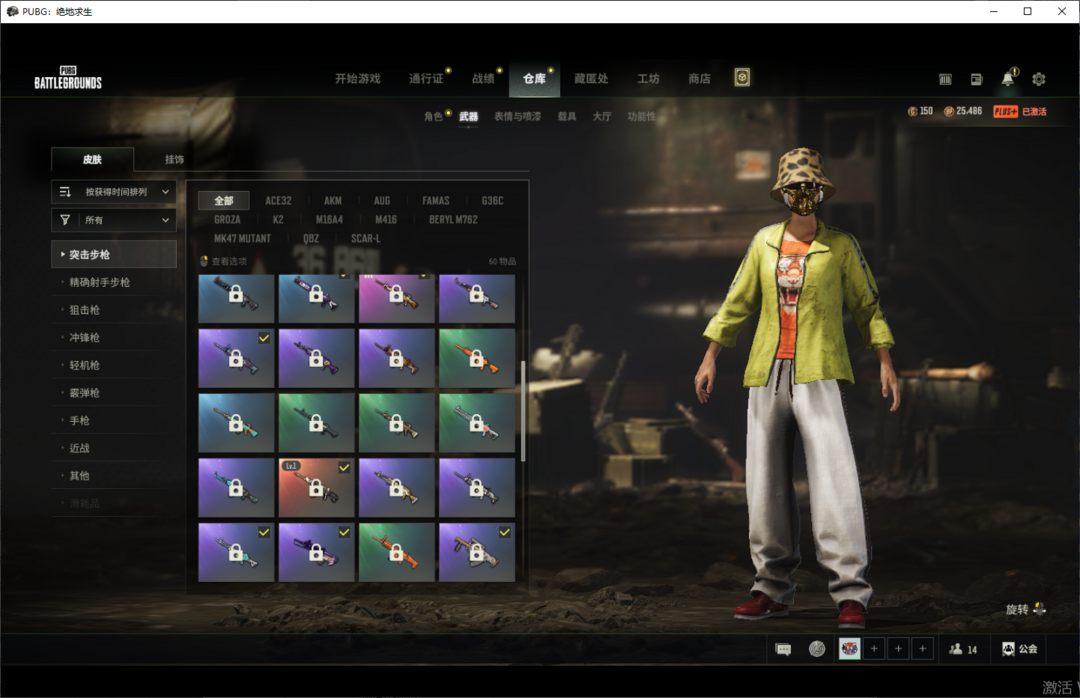Image resolution: width=1080 pixels, height=698 pixels.
Task: Toggle the checkmark on the Lv1 red skin
Action: pos(344,467)
